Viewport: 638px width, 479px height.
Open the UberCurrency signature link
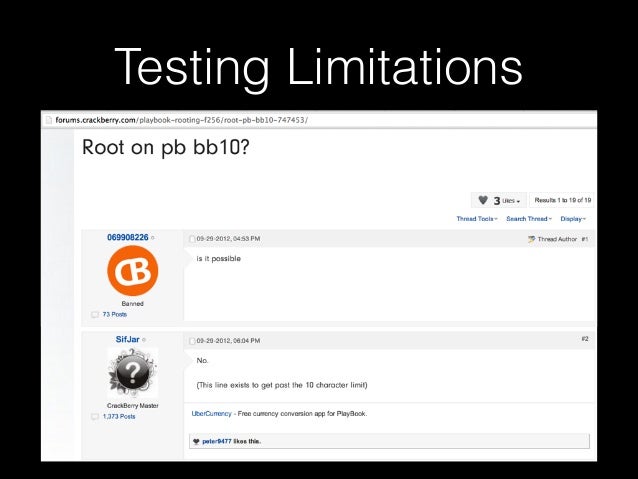click(211, 413)
